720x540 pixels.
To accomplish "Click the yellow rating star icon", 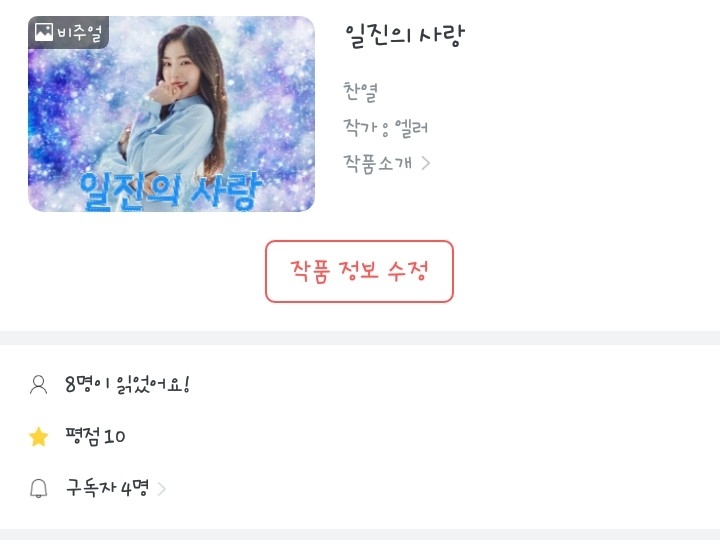I will tap(39, 436).
